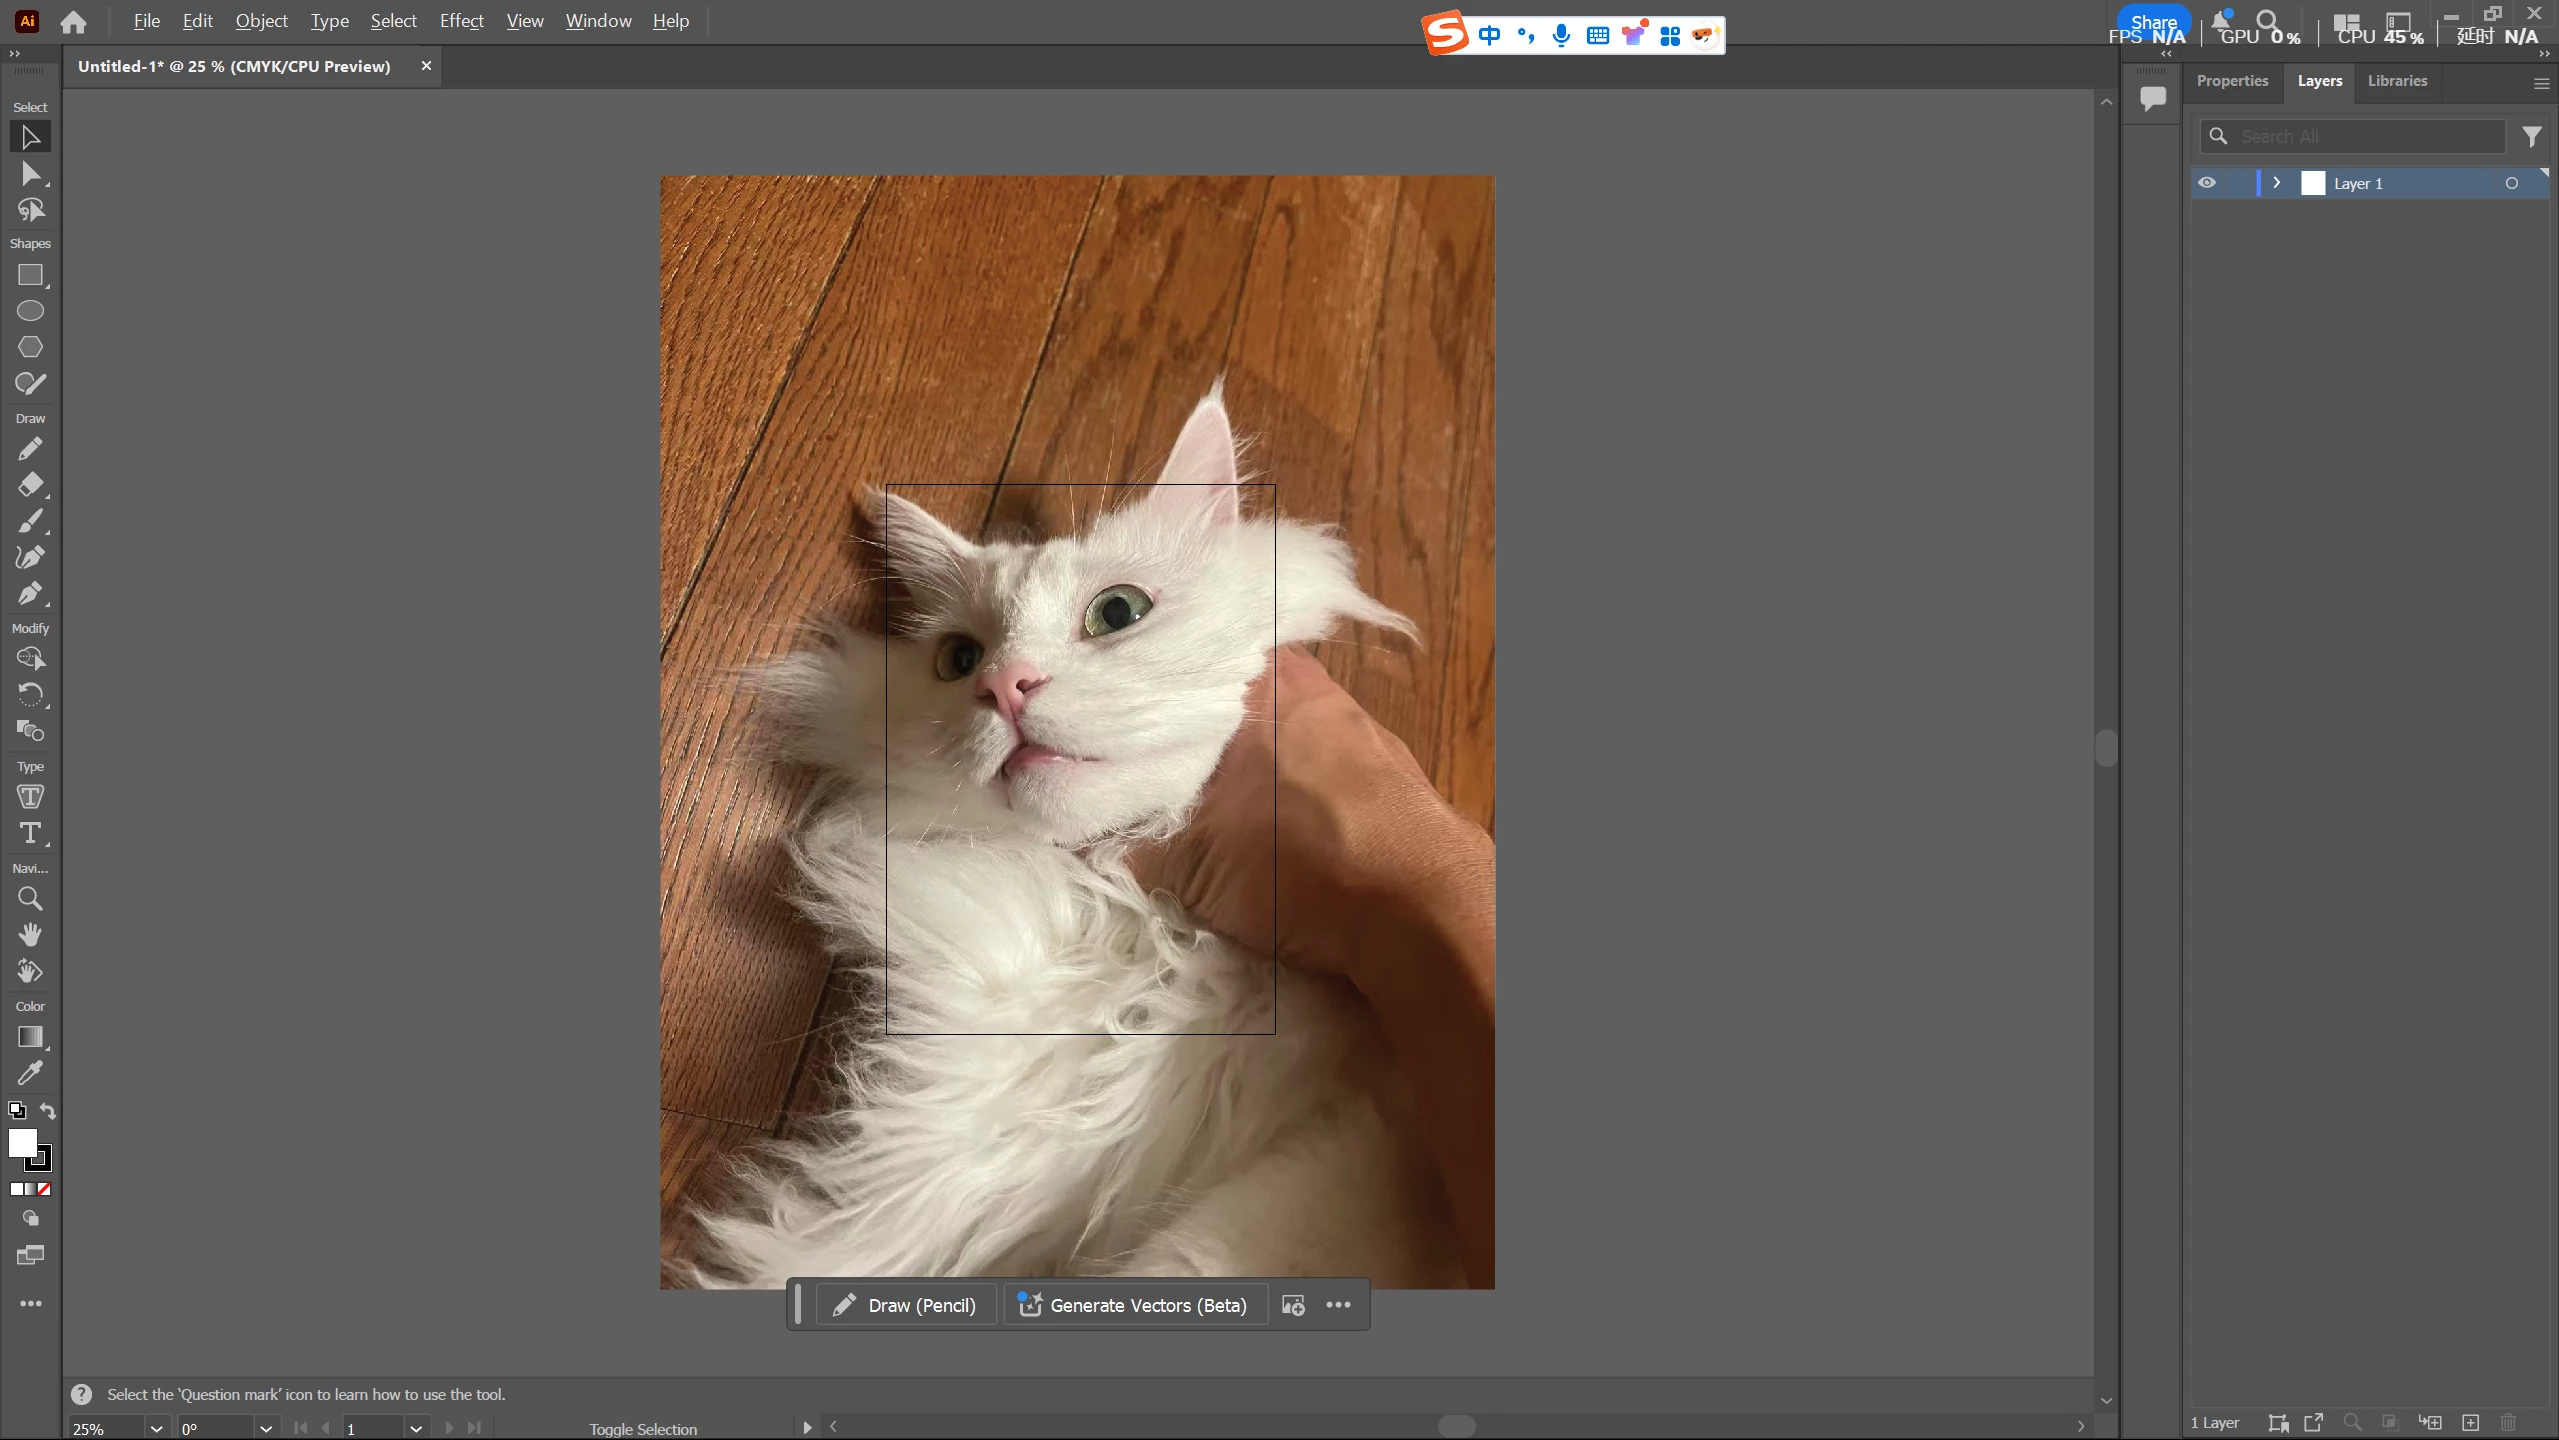Select the Hand tool
The image size is (2559, 1440).
click(30, 935)
